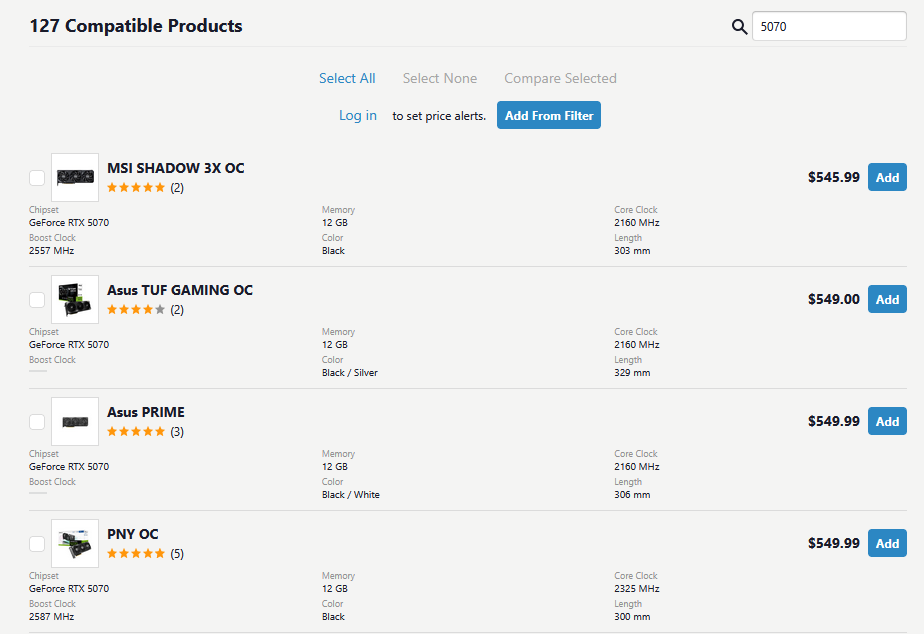
Task: Click MSI SHADOW 3X OC star rating
Action: point(136,188)
